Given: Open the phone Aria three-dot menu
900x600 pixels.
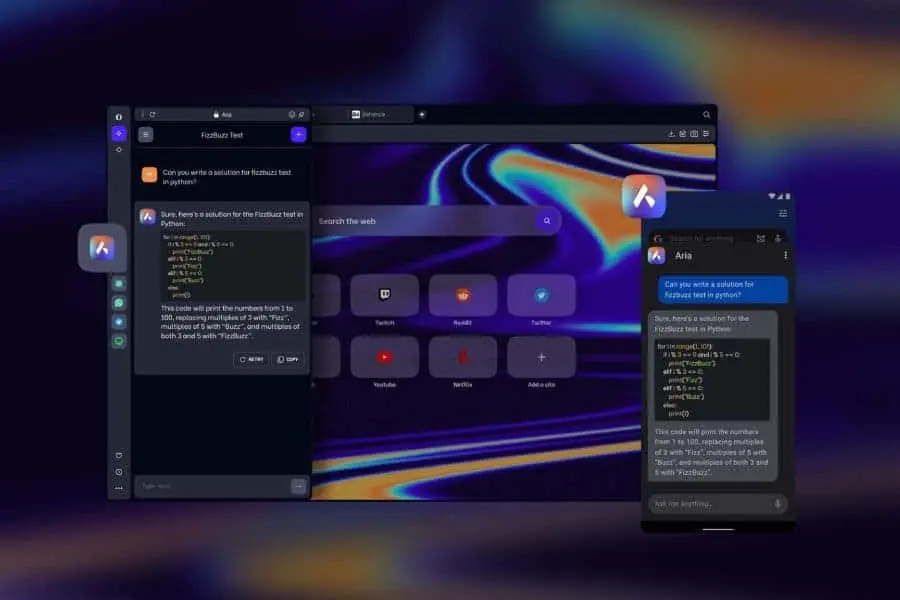Looking at the screenshot, I should coord(785,256).
